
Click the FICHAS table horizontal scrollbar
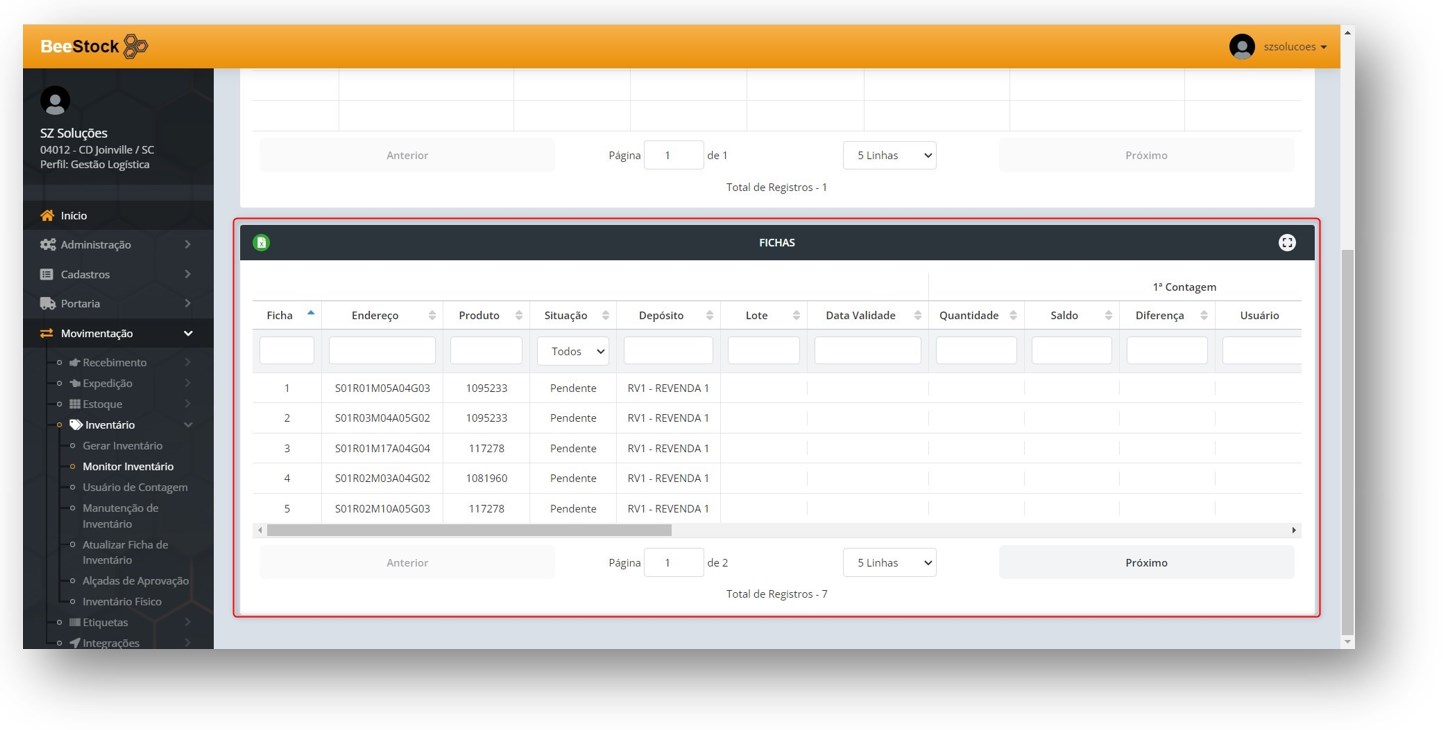pyautogui.click(x=470, y=531)
